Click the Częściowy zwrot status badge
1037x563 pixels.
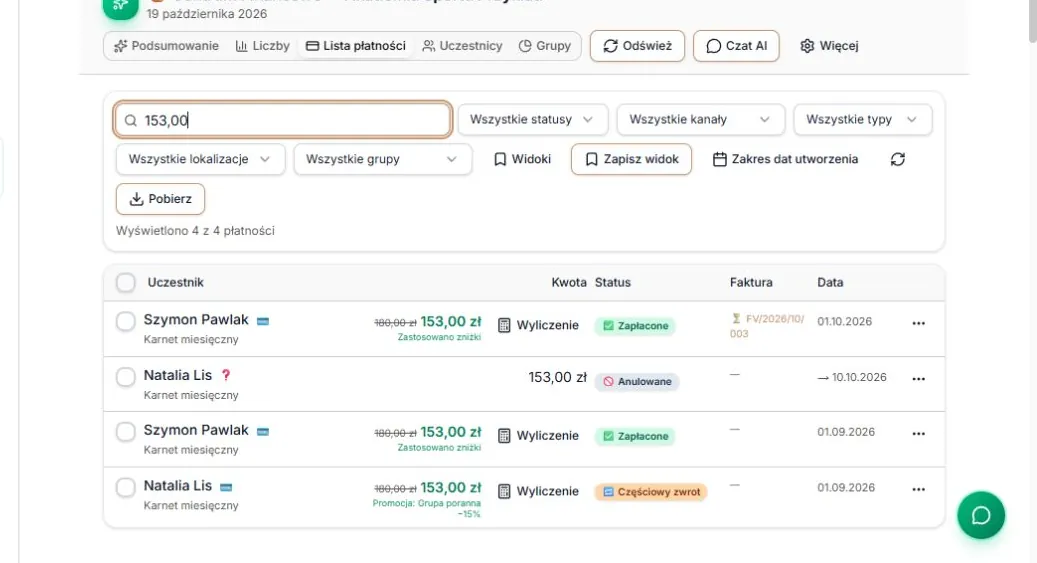[651, 492]
